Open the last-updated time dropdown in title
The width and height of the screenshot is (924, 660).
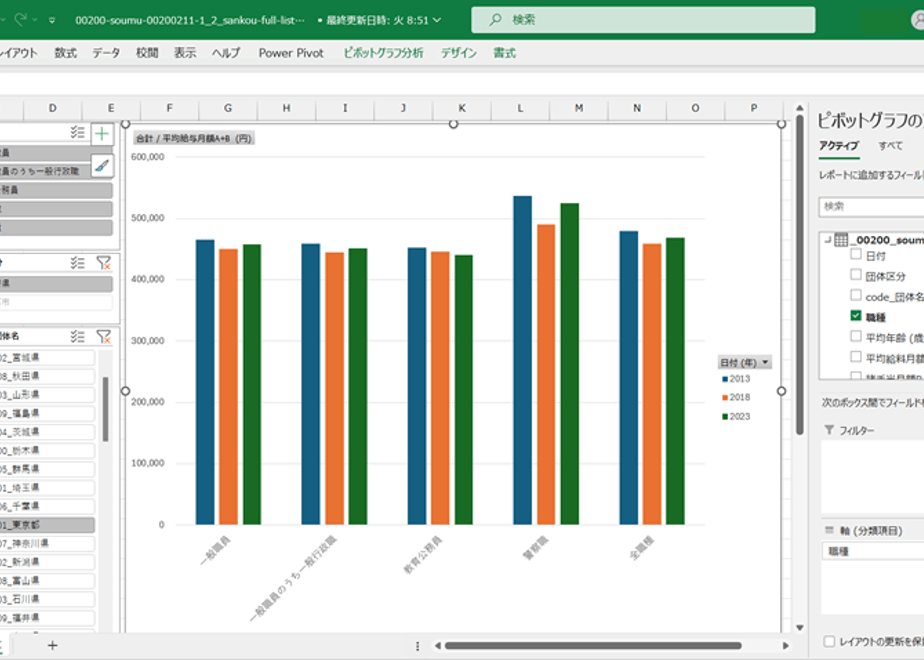(437, 20)
